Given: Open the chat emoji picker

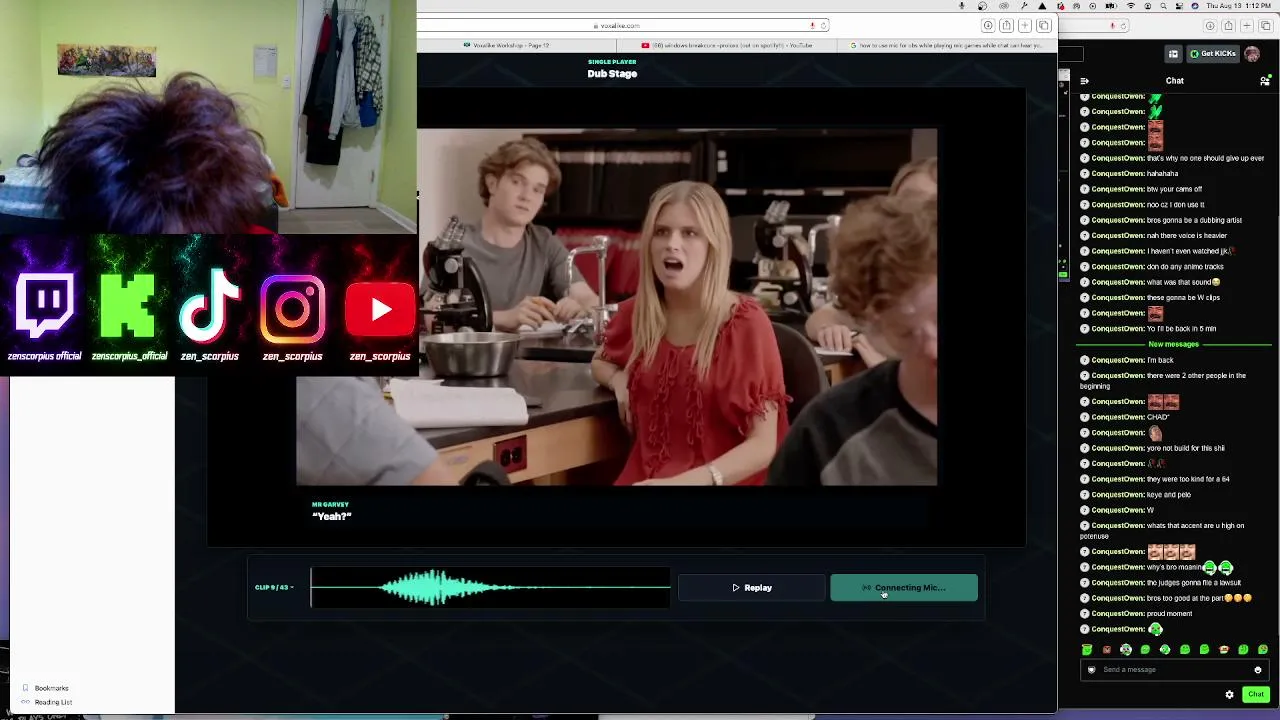Looking at the screenshot, I should pos(1258,670).
